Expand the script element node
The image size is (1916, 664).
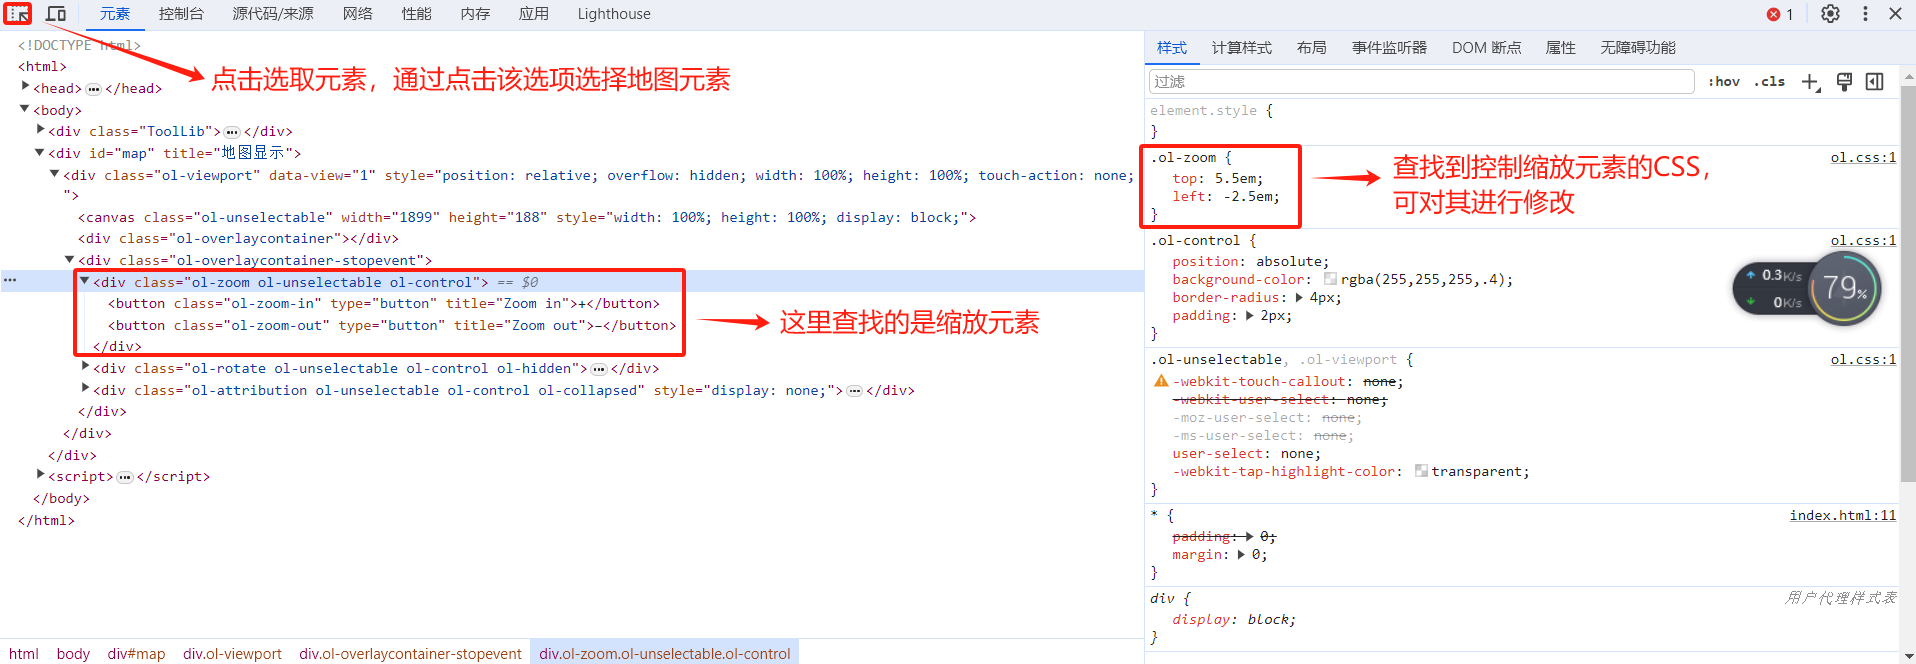point(41,475)
